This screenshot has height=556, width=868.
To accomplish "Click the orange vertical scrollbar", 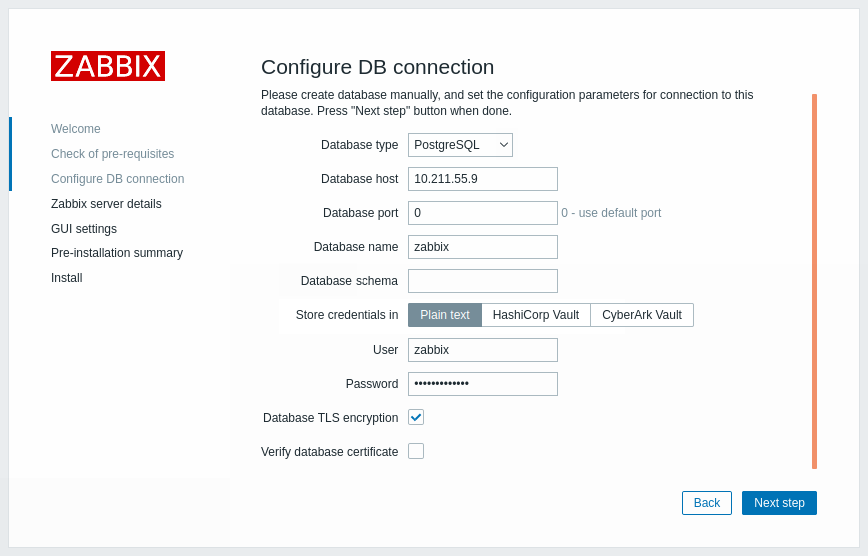I will tap(814, 281).
